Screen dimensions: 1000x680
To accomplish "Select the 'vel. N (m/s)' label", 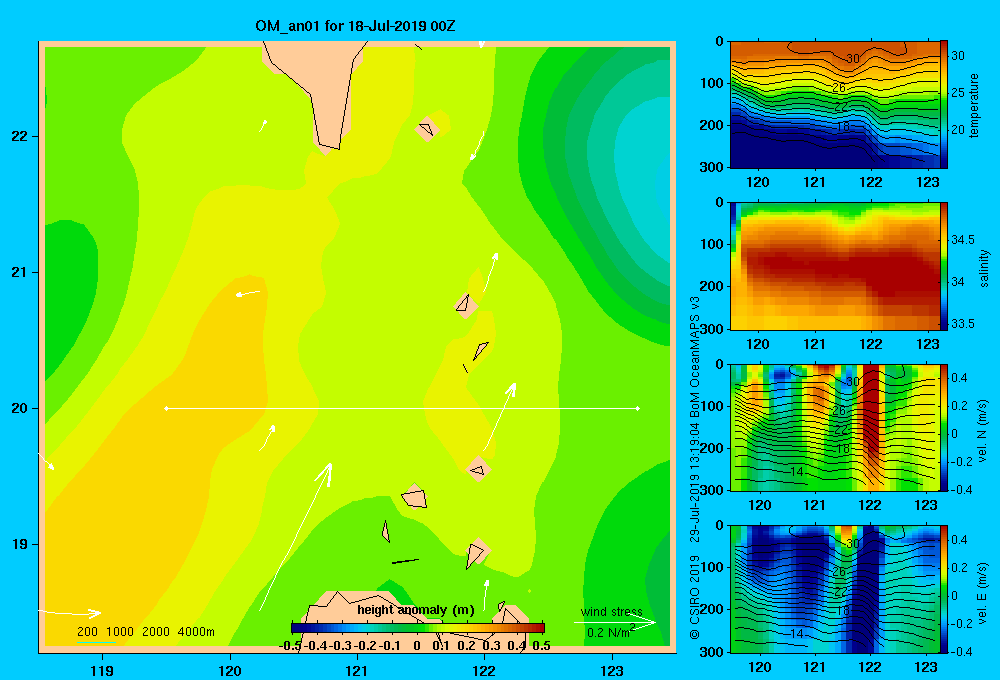I will [983, 431].
